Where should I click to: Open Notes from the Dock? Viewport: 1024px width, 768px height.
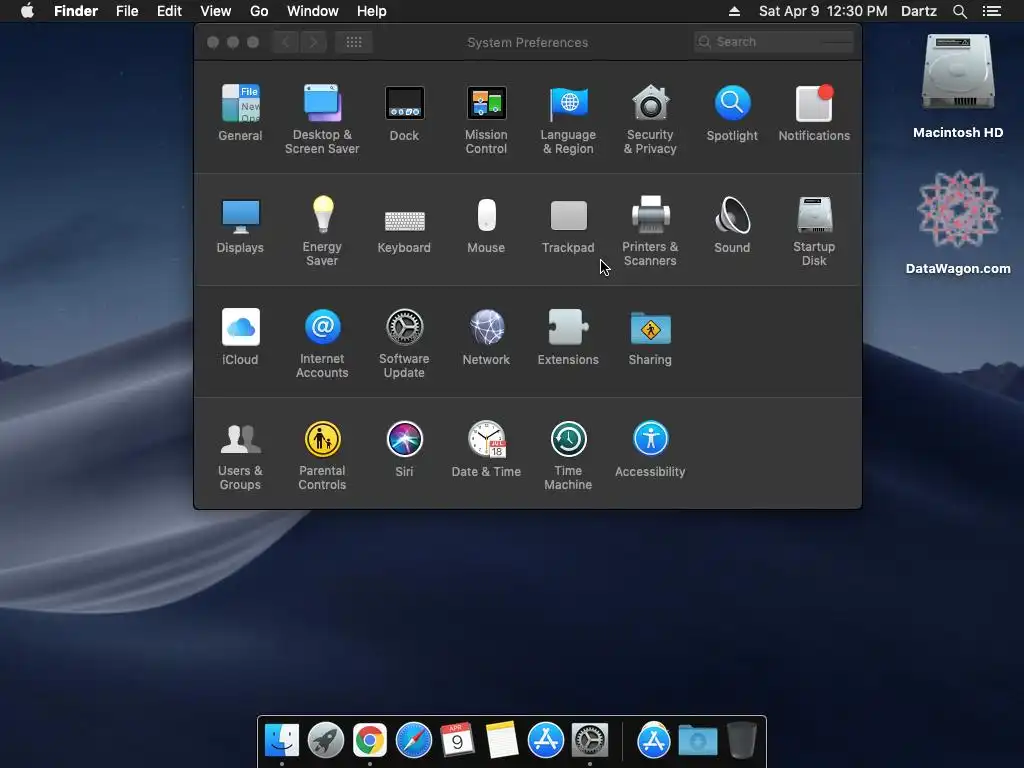(x=502, y=741)
